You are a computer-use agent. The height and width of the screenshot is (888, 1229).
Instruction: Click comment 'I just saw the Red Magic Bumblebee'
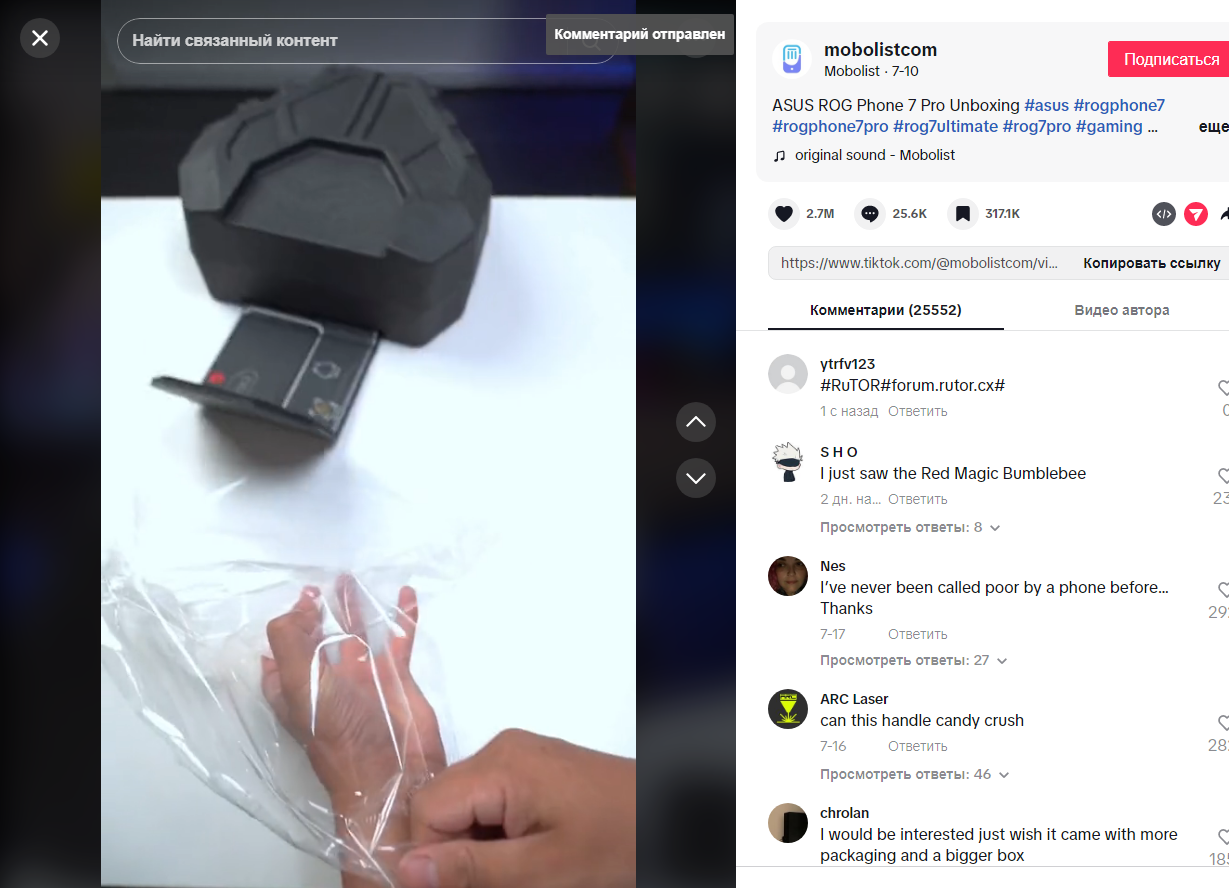pyautogui.click(x=953, y=473)
